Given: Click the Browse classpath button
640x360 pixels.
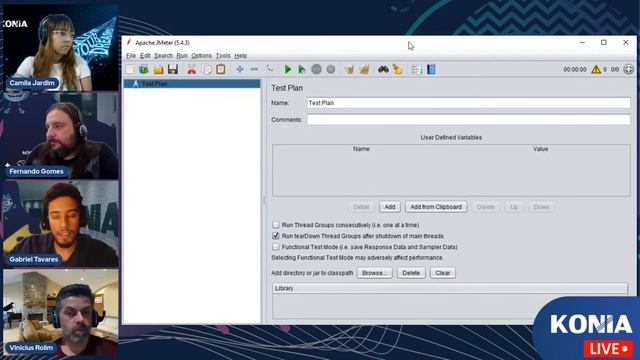Looking at the screenshot, I should 374,273.
